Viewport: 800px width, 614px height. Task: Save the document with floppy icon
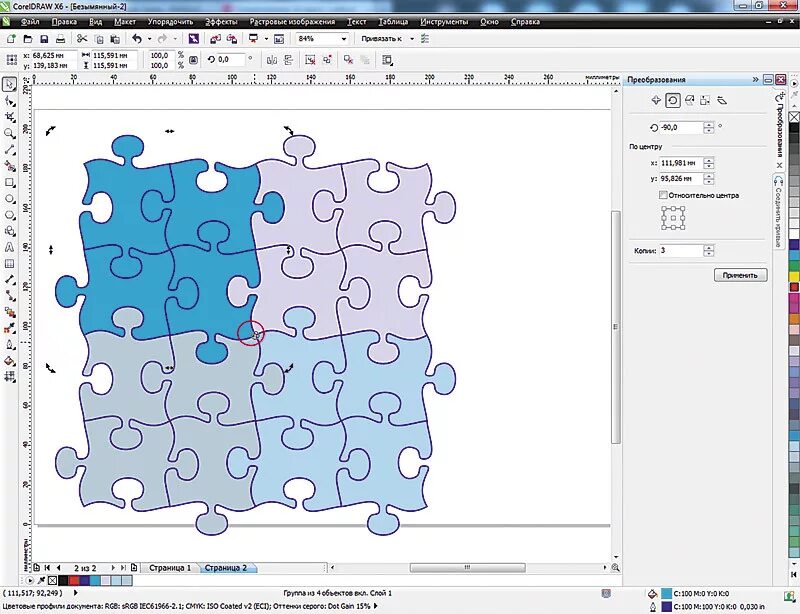[44, 39]
